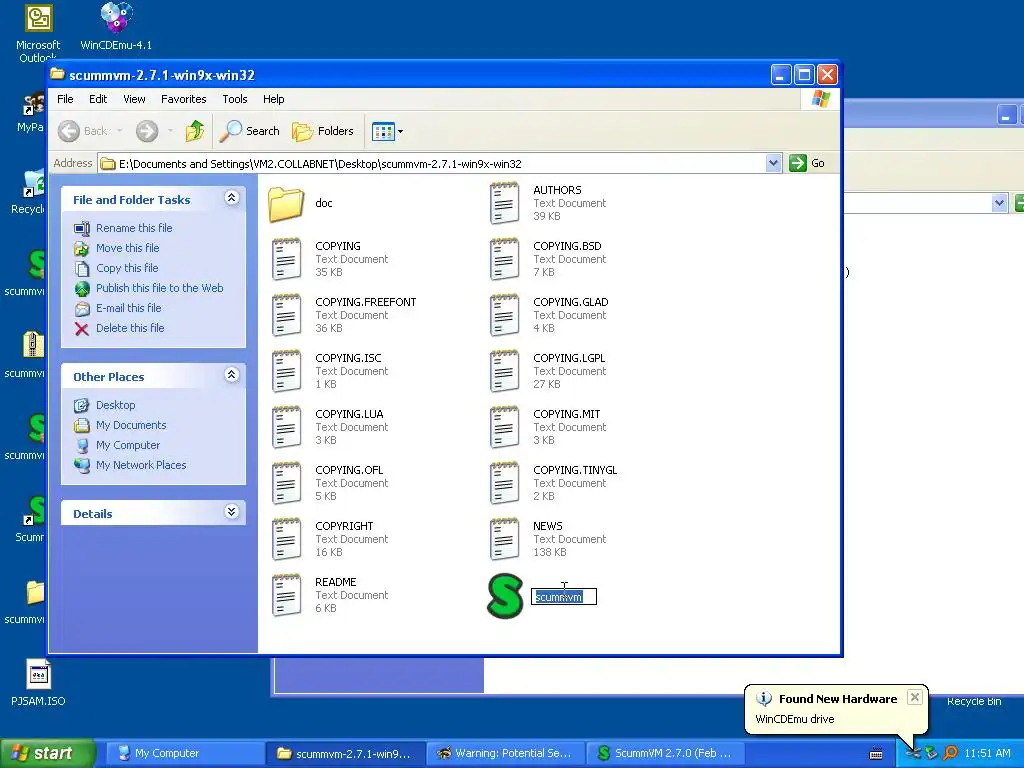The height and width of the screenshot is (768, 1024).
Task: Click E-mail this file link
Action: coord(129,308)
